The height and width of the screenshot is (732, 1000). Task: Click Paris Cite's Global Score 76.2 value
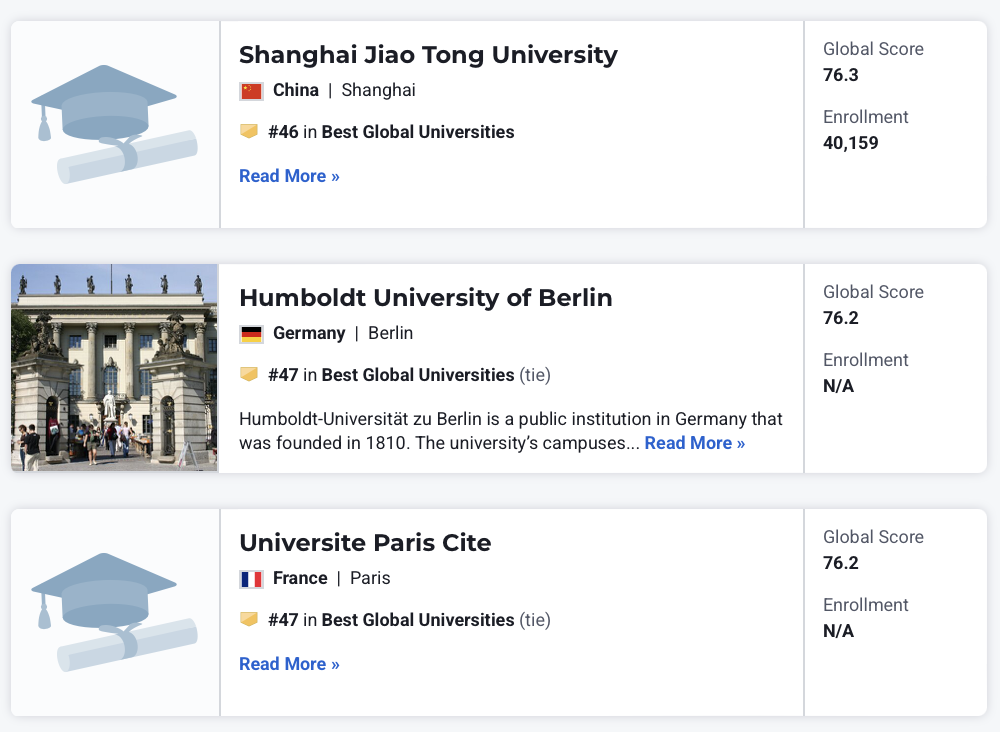(841, 563)
